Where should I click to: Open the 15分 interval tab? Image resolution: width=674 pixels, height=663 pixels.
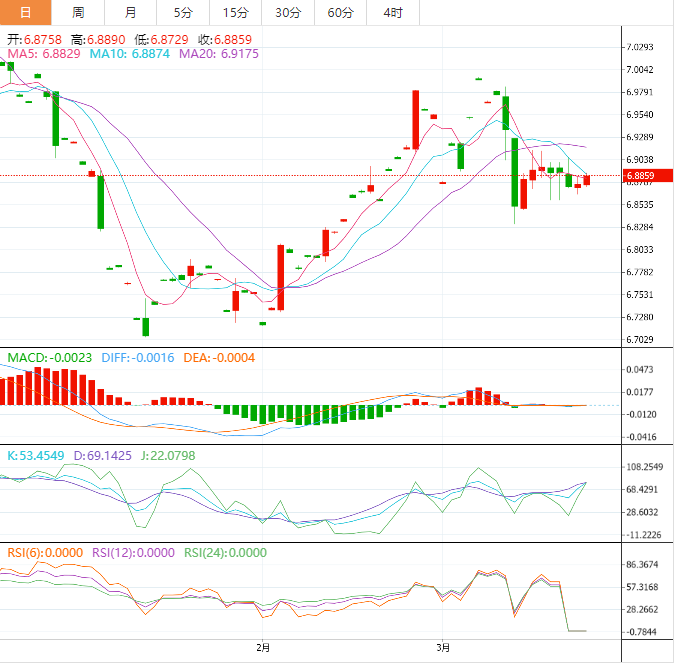pyautogui.click(x=235, y=12)
